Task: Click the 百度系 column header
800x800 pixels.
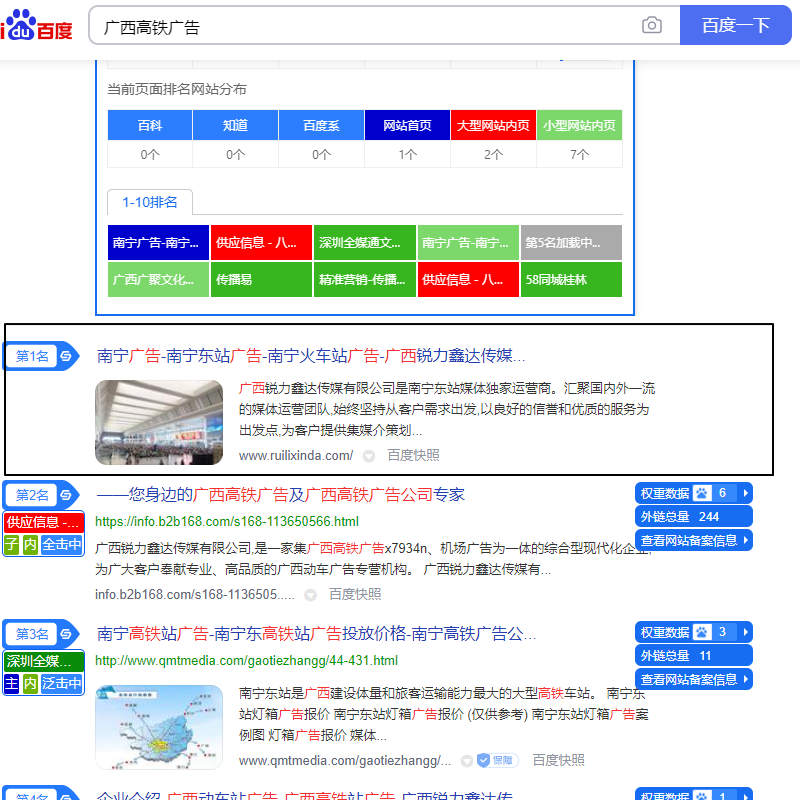Action: point(321,125)
